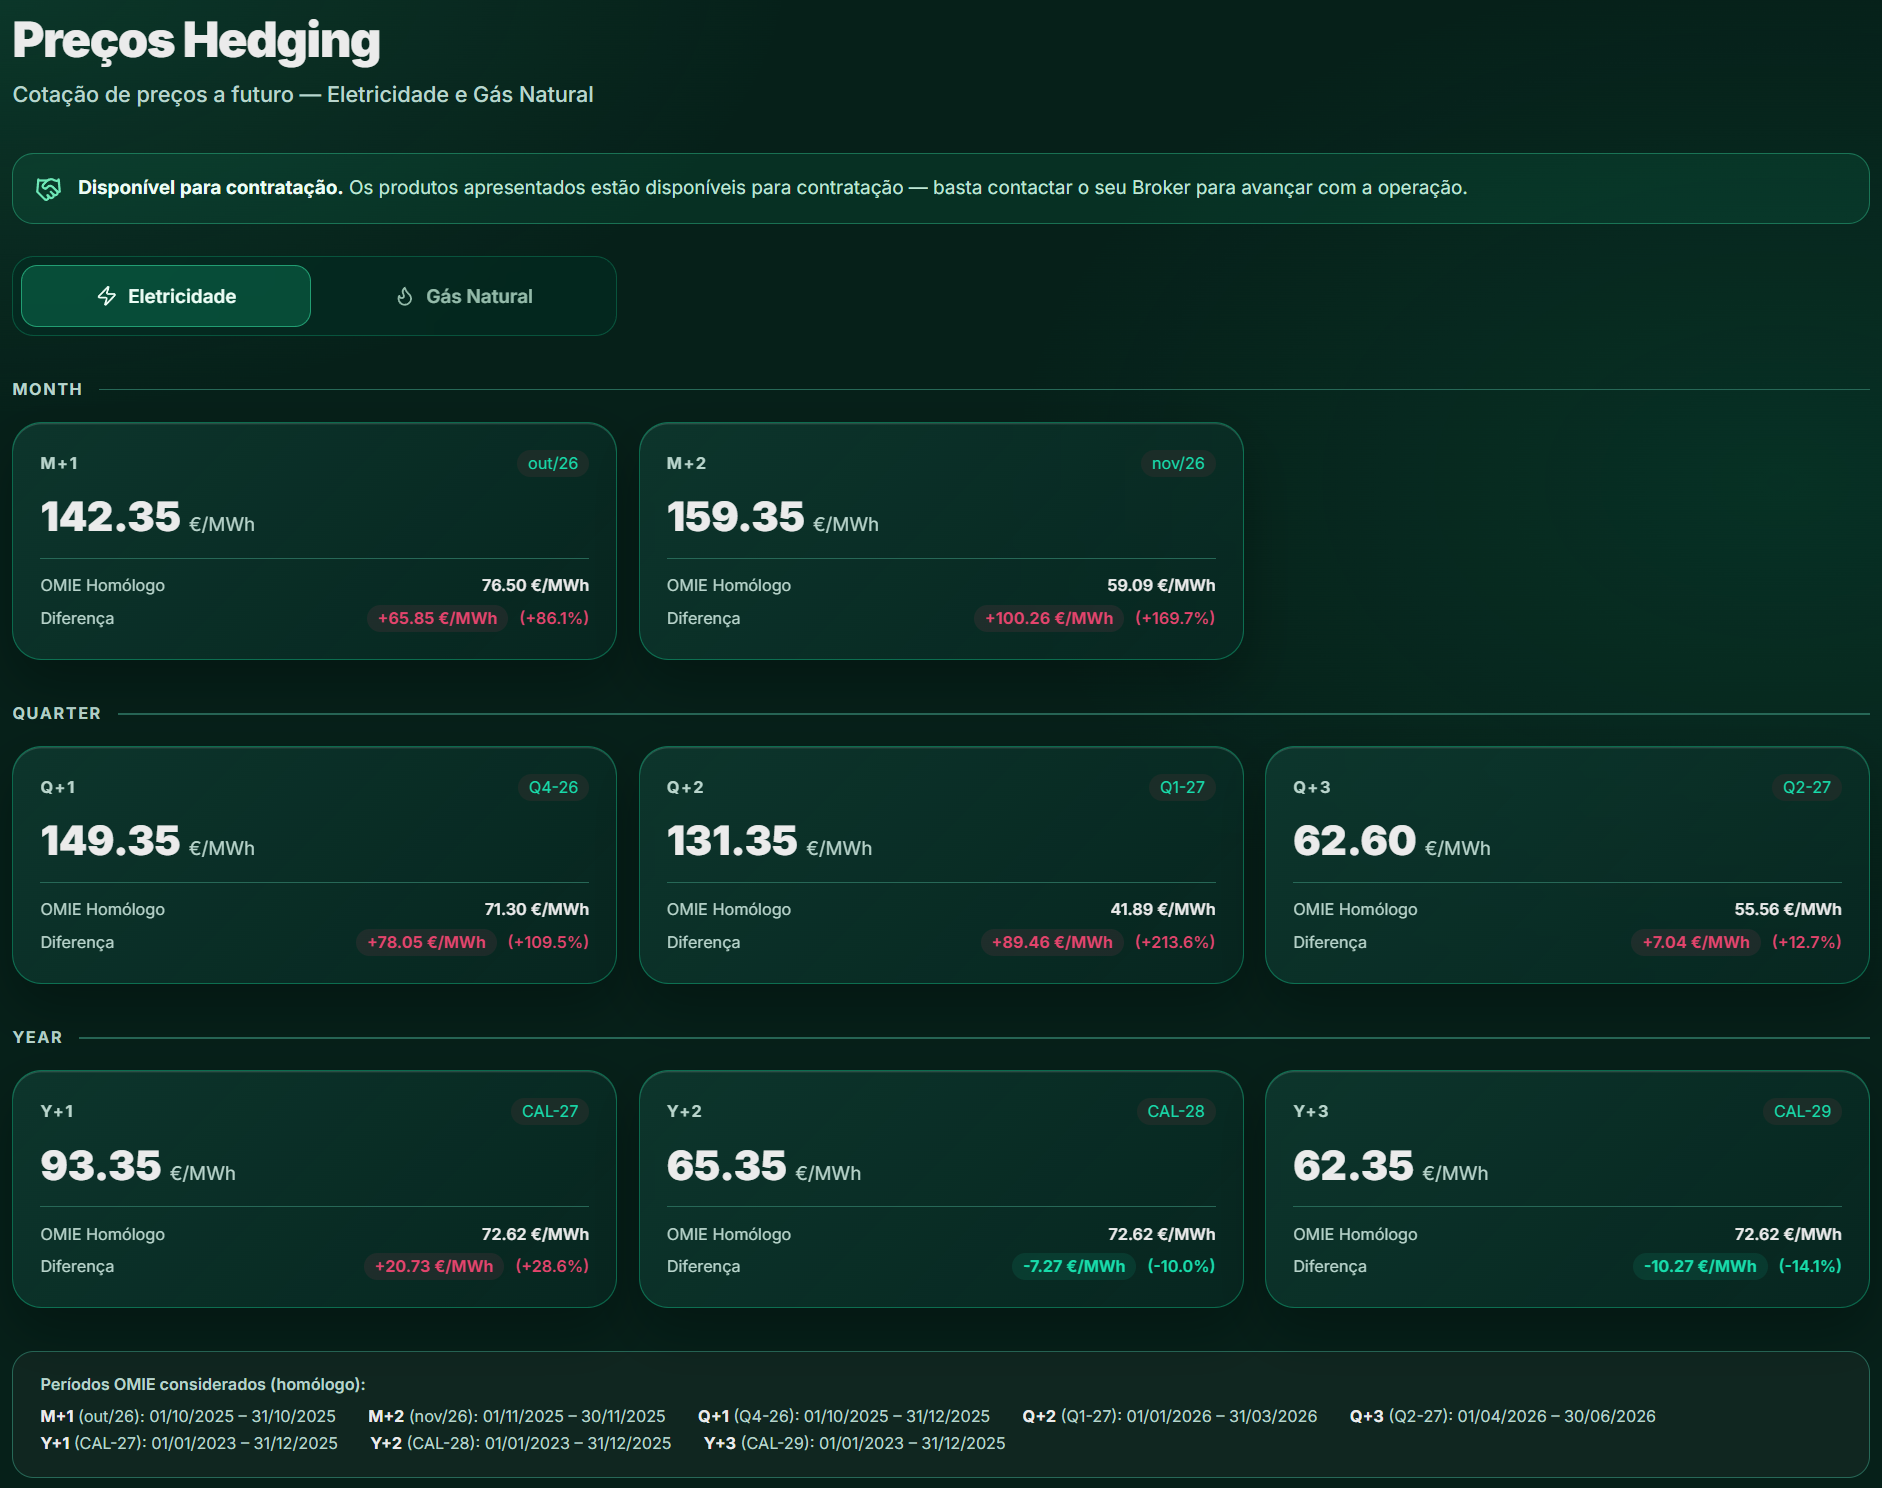Click the -7.27 €/MWh difference pill
The image size is (1882, 1488).
(1074, 1266)
